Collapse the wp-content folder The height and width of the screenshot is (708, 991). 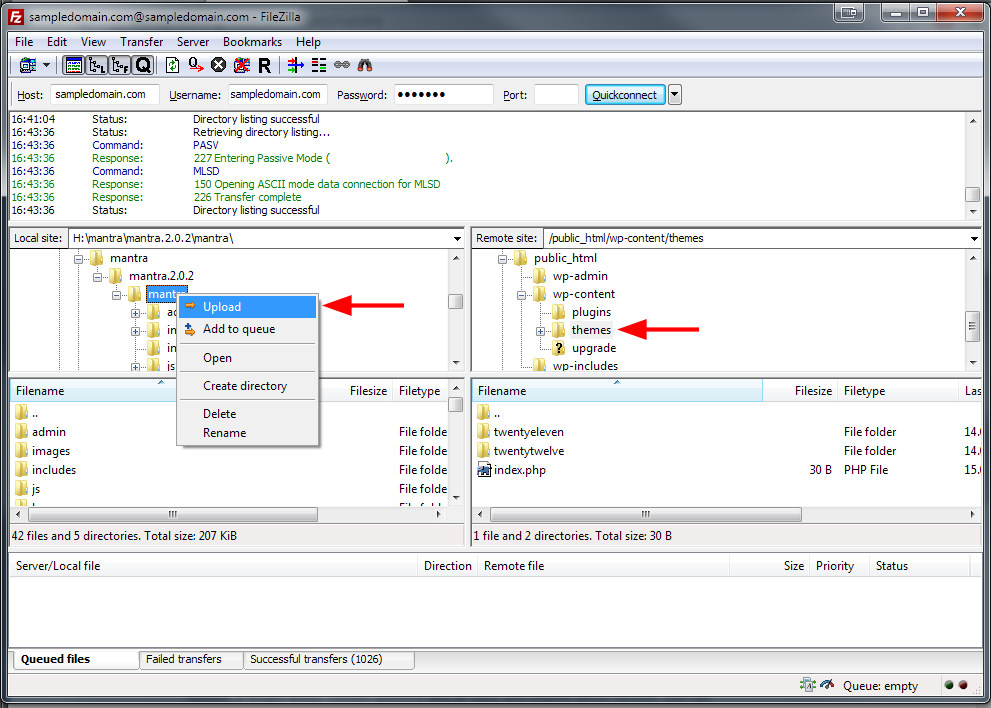click(521, 295)
